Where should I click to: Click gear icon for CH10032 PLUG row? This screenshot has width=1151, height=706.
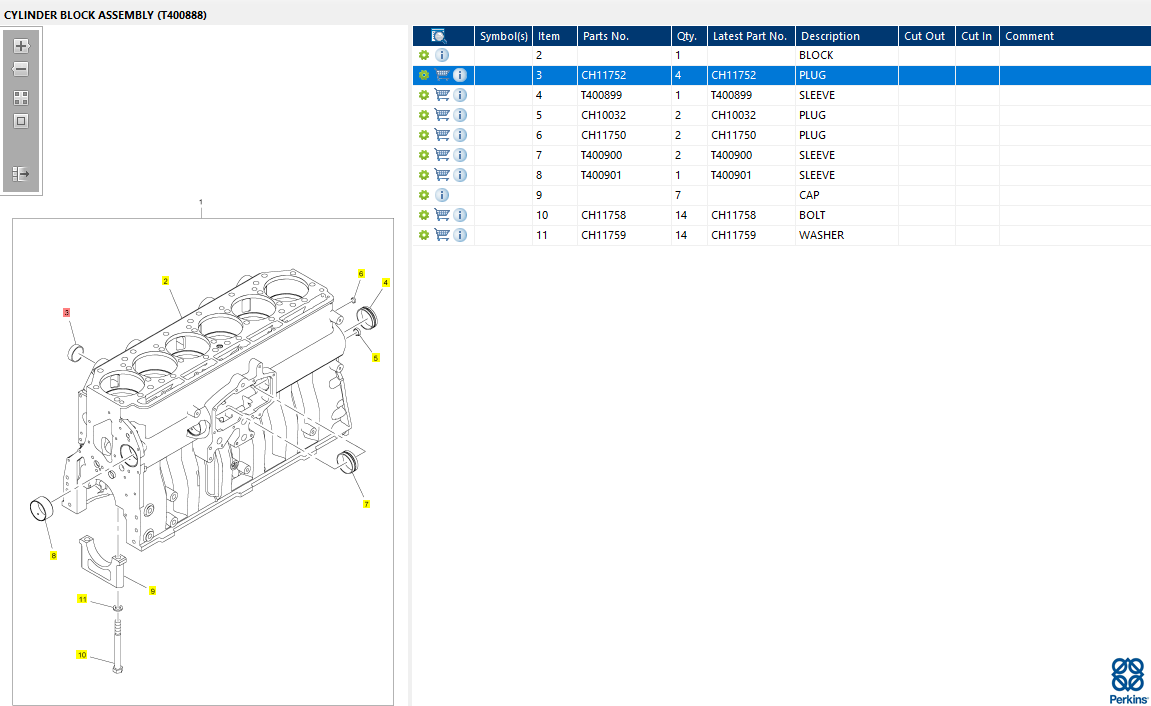[x=424, y=115]
